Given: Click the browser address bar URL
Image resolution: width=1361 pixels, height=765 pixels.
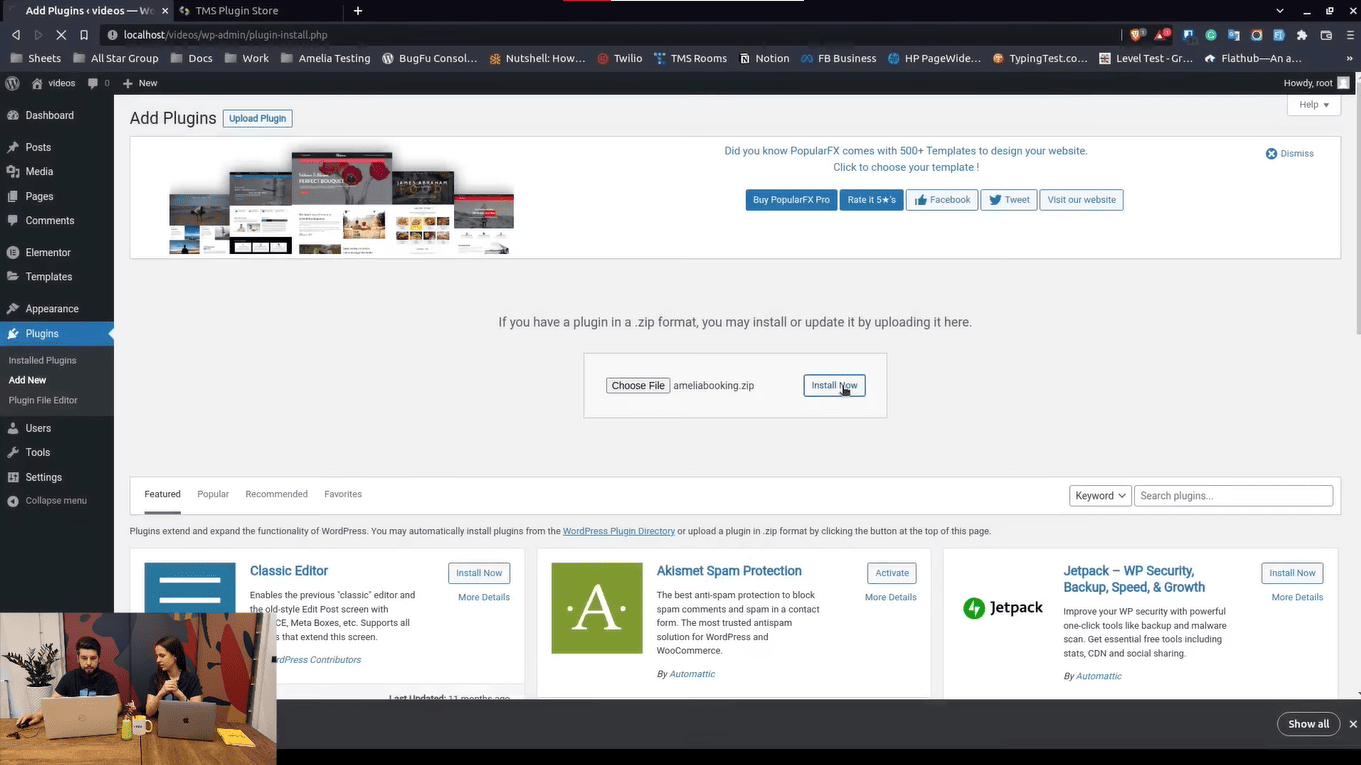Looking at the screenshot, I should [225, 35].
